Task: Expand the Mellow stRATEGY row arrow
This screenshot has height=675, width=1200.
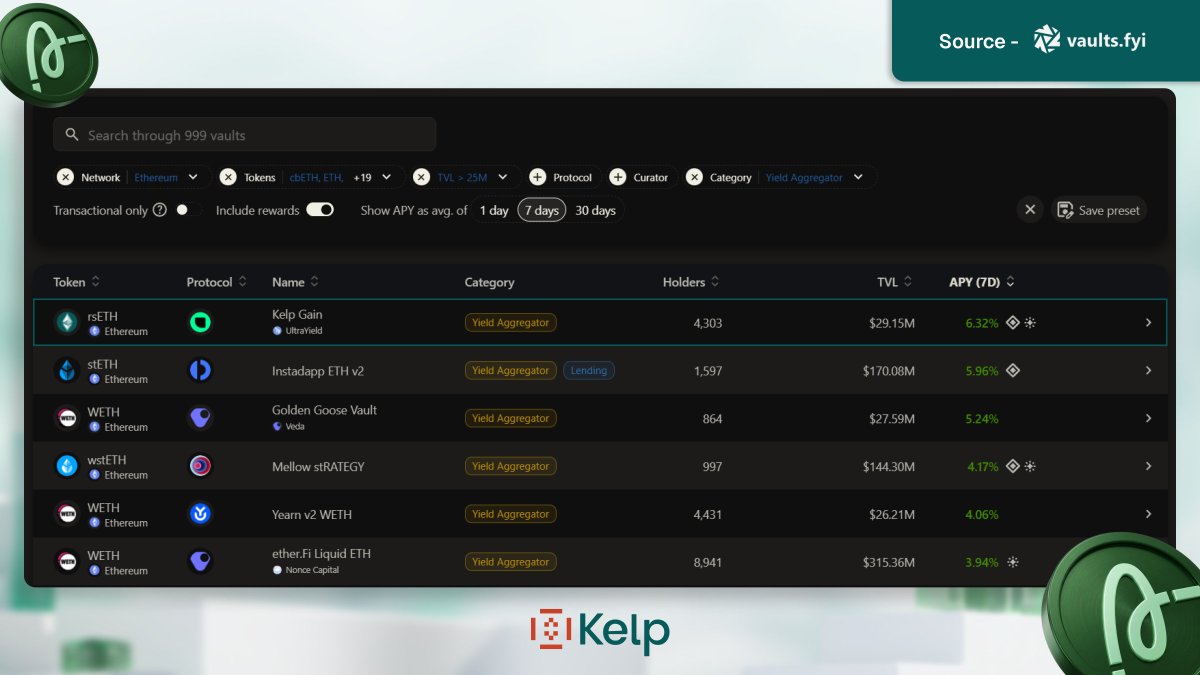Action: [x=1148, y=466]
